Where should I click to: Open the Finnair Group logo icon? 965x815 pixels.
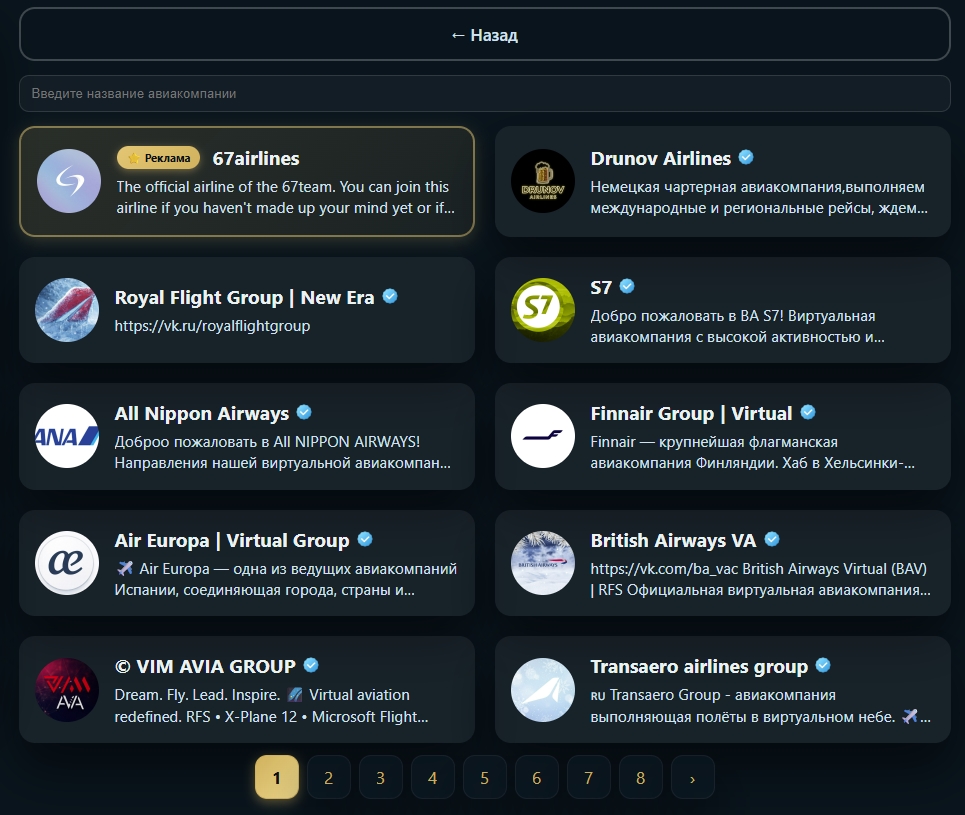(543, 436)
